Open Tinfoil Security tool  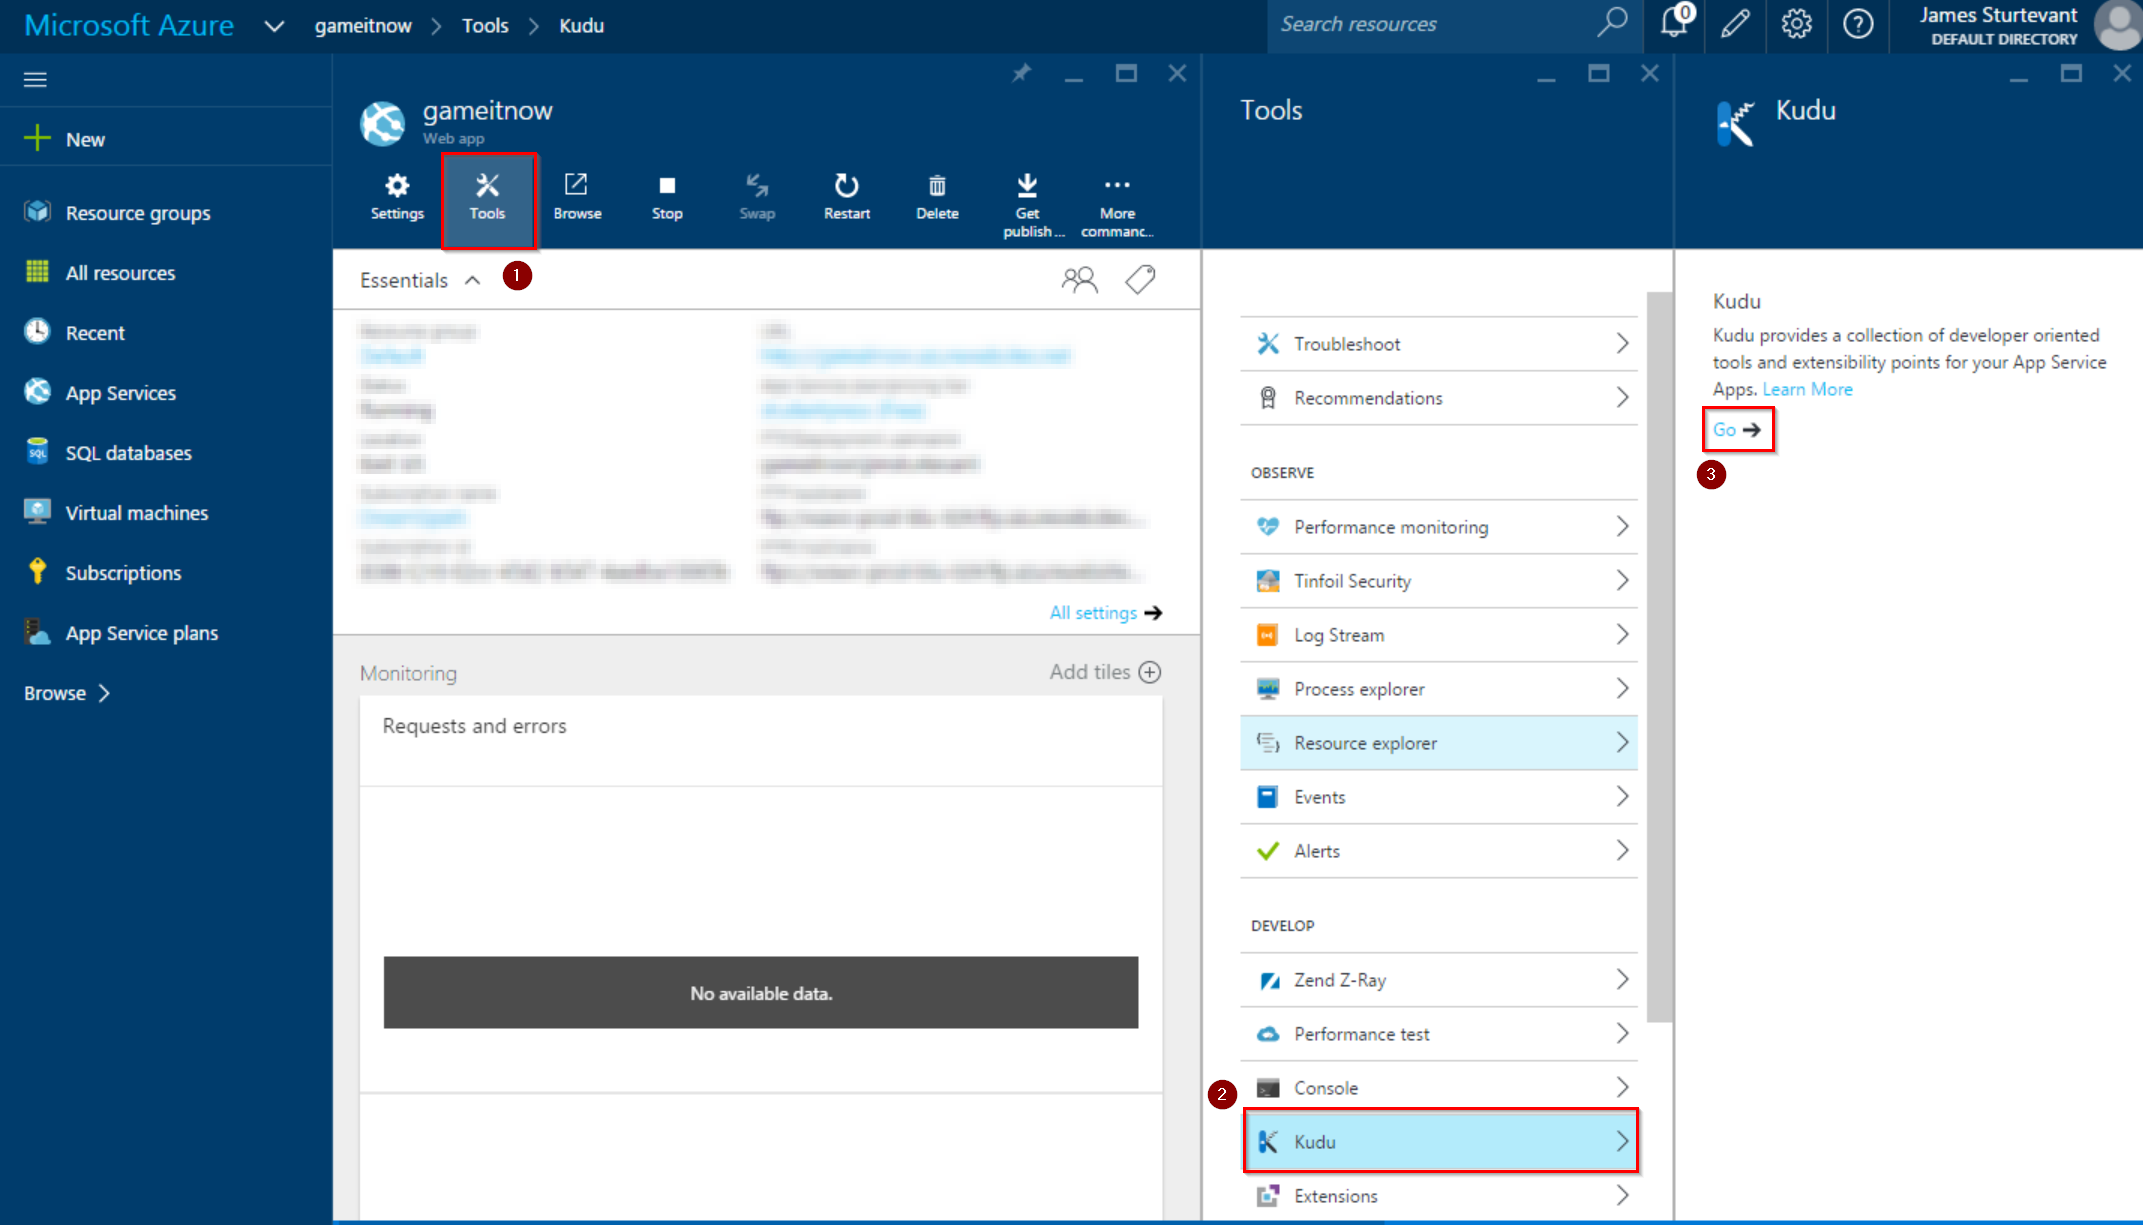(1438, 581)
